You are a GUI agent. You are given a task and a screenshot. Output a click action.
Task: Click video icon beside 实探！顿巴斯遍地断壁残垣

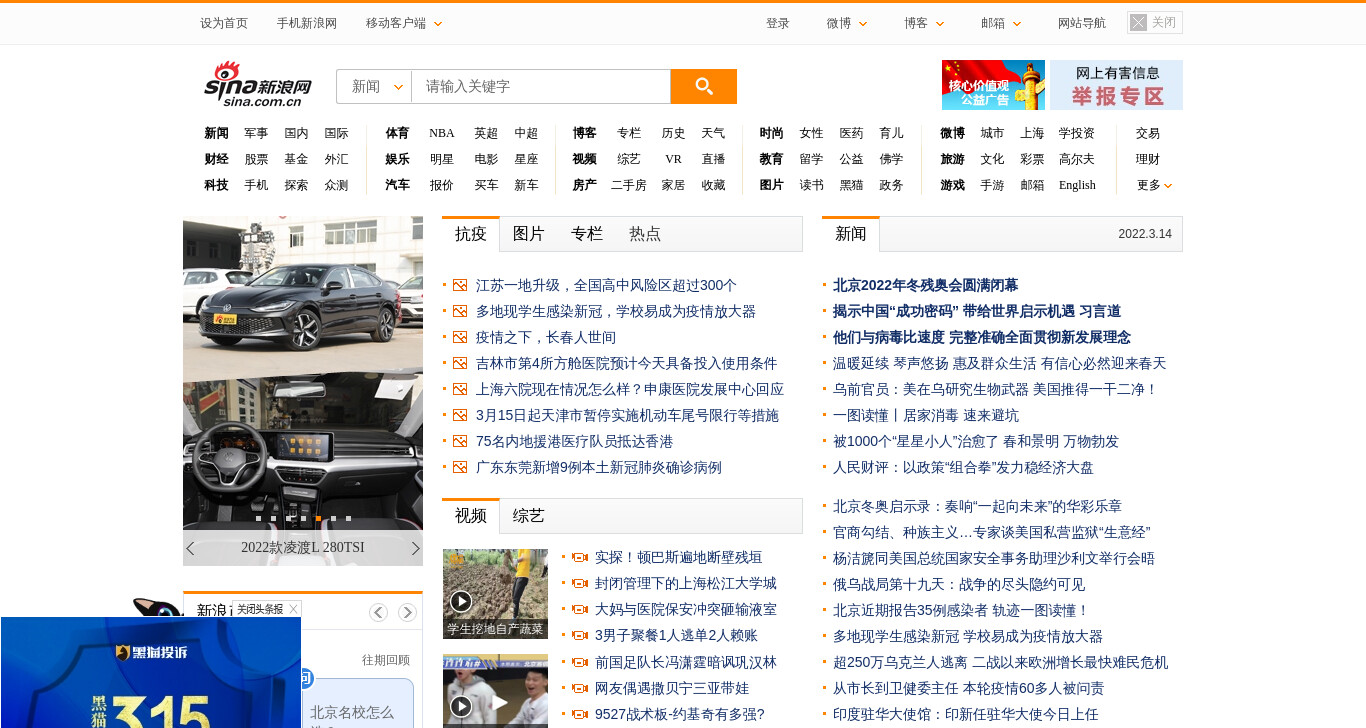pos(579,558)
